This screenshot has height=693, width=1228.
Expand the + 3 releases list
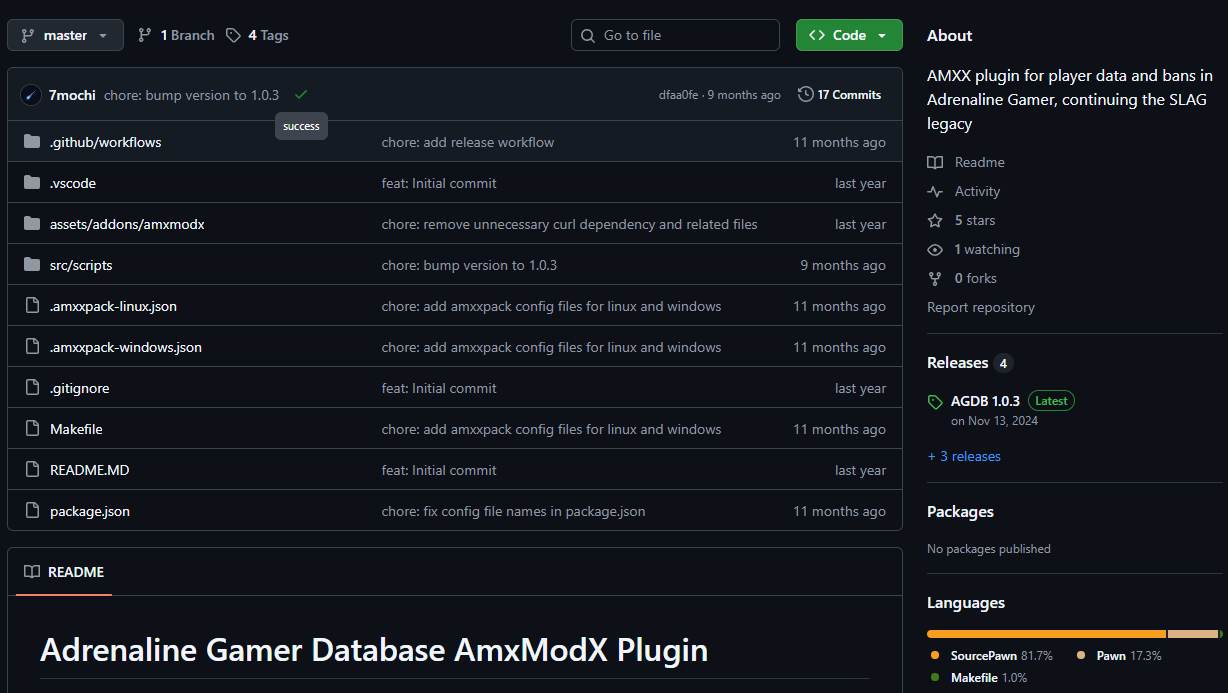click(x=963, y=456)
